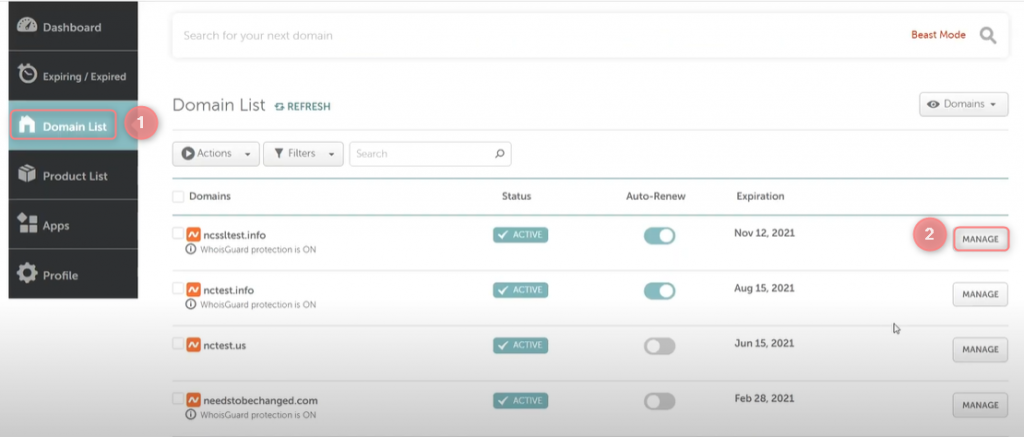The height and width of the screenshot is (437, 1024).
Task: Expand the Actions dropdown
Action: pyautogui.click(x=216, y=154)
